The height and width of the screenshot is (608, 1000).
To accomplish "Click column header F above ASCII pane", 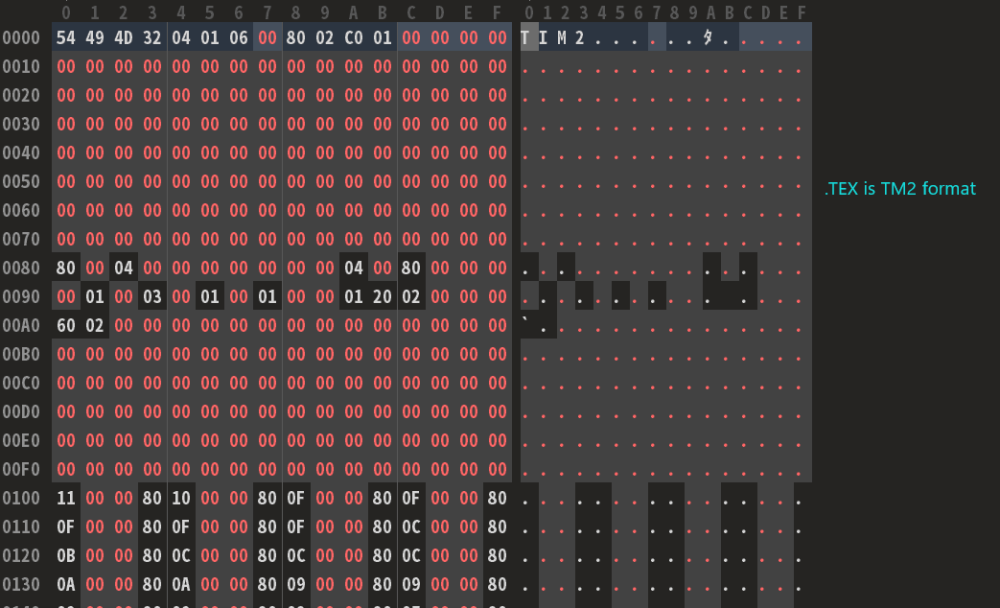I will pyautogui.click(x=802, y=13).
